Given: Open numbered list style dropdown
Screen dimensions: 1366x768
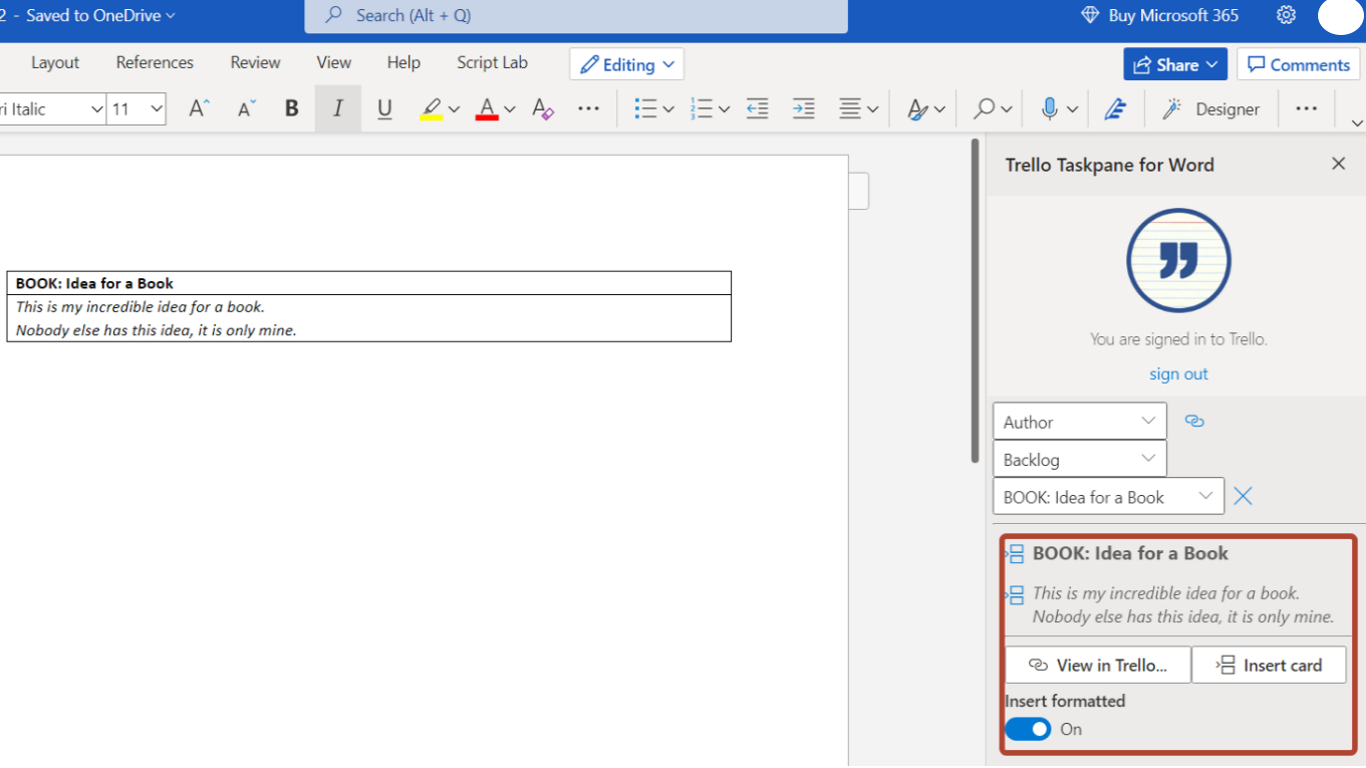Looking at the screenshot, I should (724, 109).
